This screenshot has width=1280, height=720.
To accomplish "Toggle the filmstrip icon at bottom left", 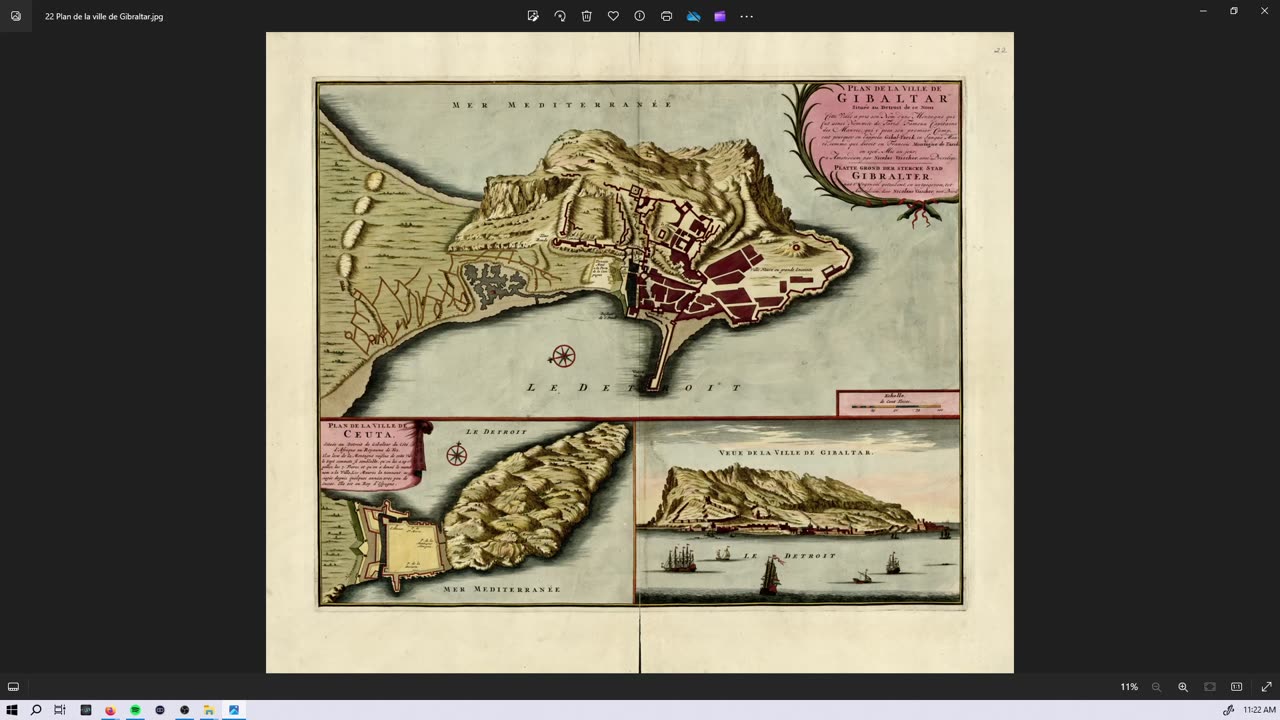I will tap(13, 687).
